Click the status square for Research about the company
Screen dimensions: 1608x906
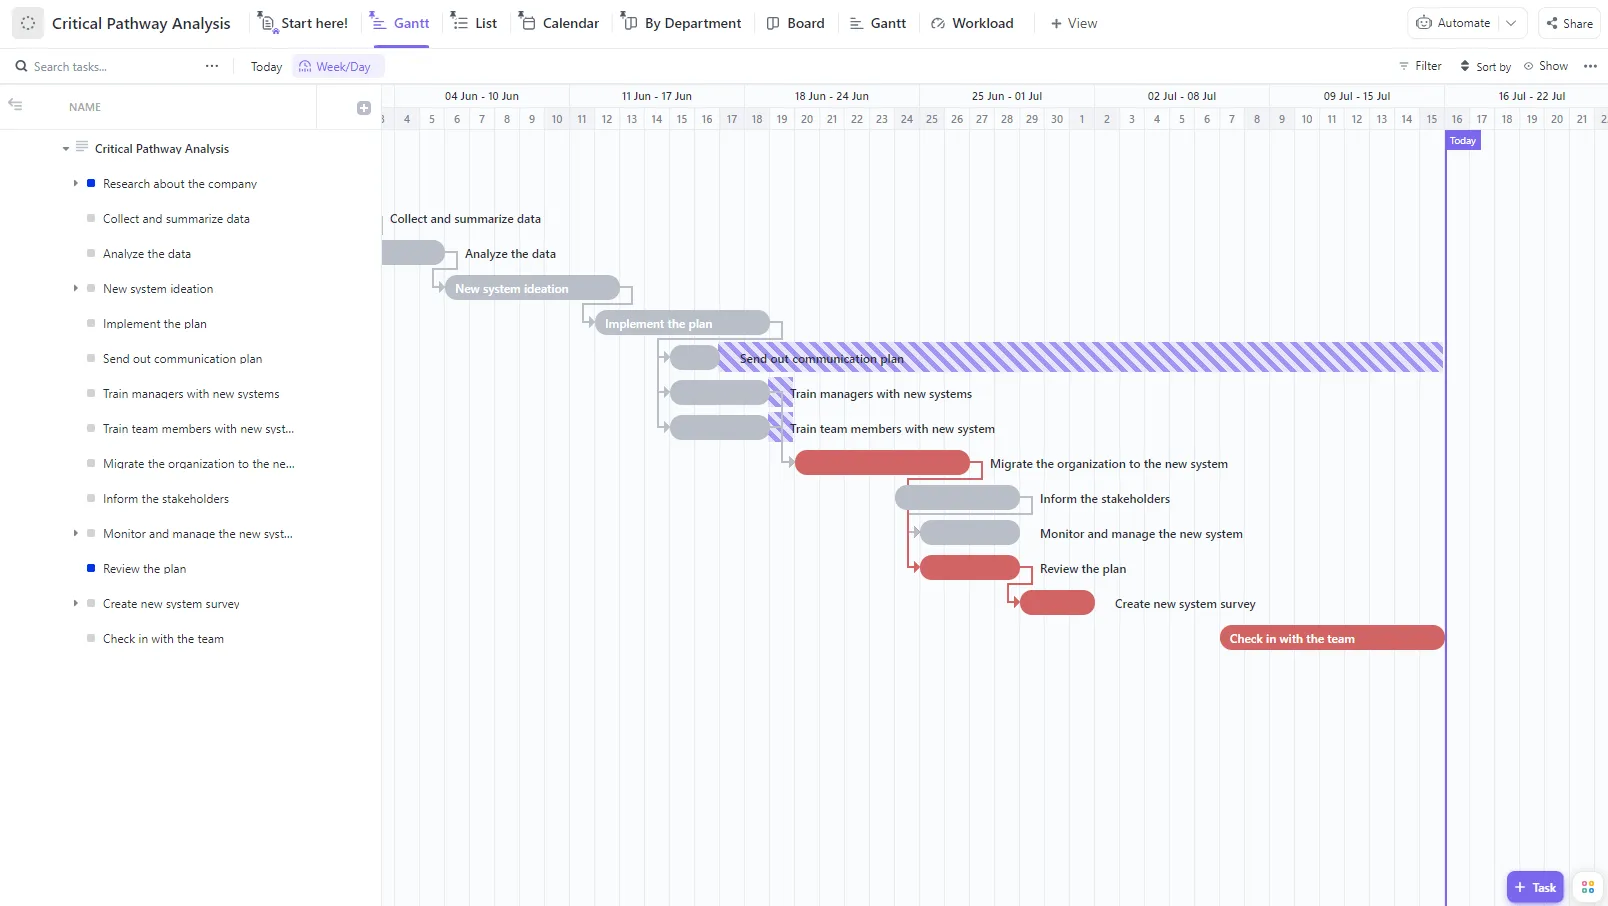(x=91, y=183)
